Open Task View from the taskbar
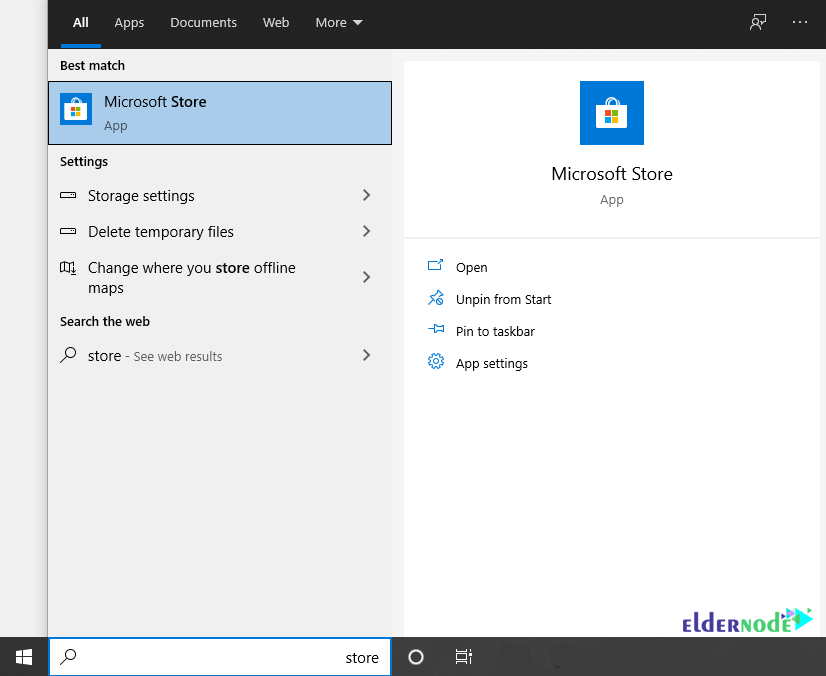The image size is (826, 676). (463, 657)
